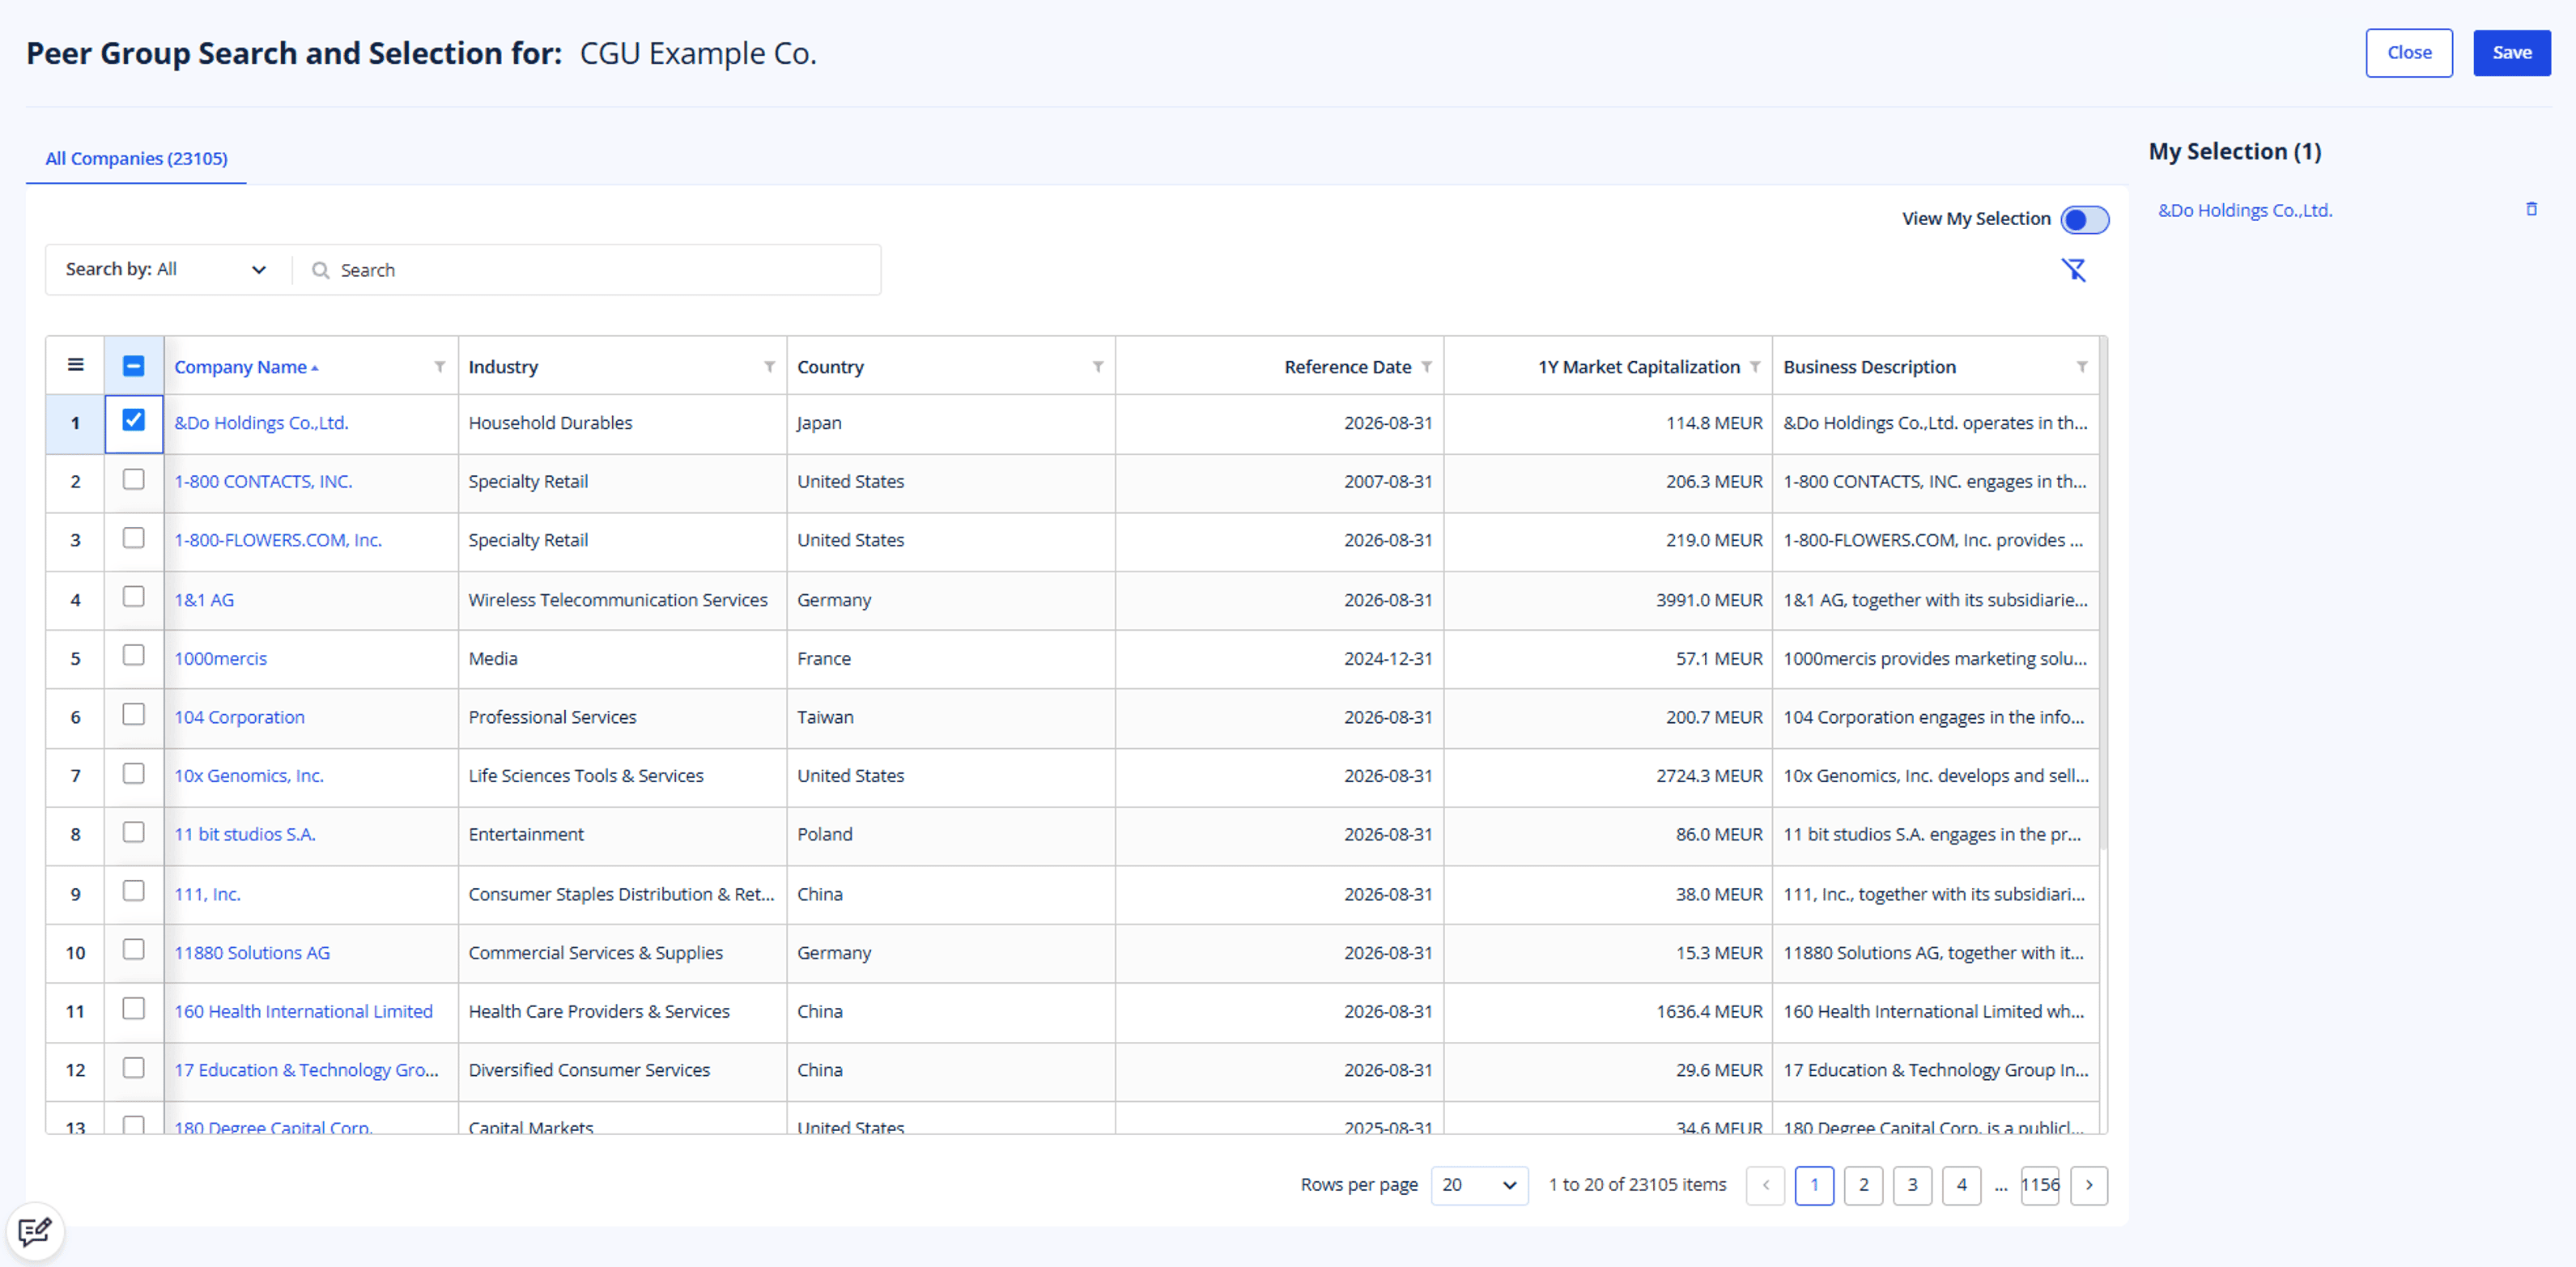The image size is (2576, 1267).
Task: Open &Do Holdings link in My Selection
Action: point(2245,210)
